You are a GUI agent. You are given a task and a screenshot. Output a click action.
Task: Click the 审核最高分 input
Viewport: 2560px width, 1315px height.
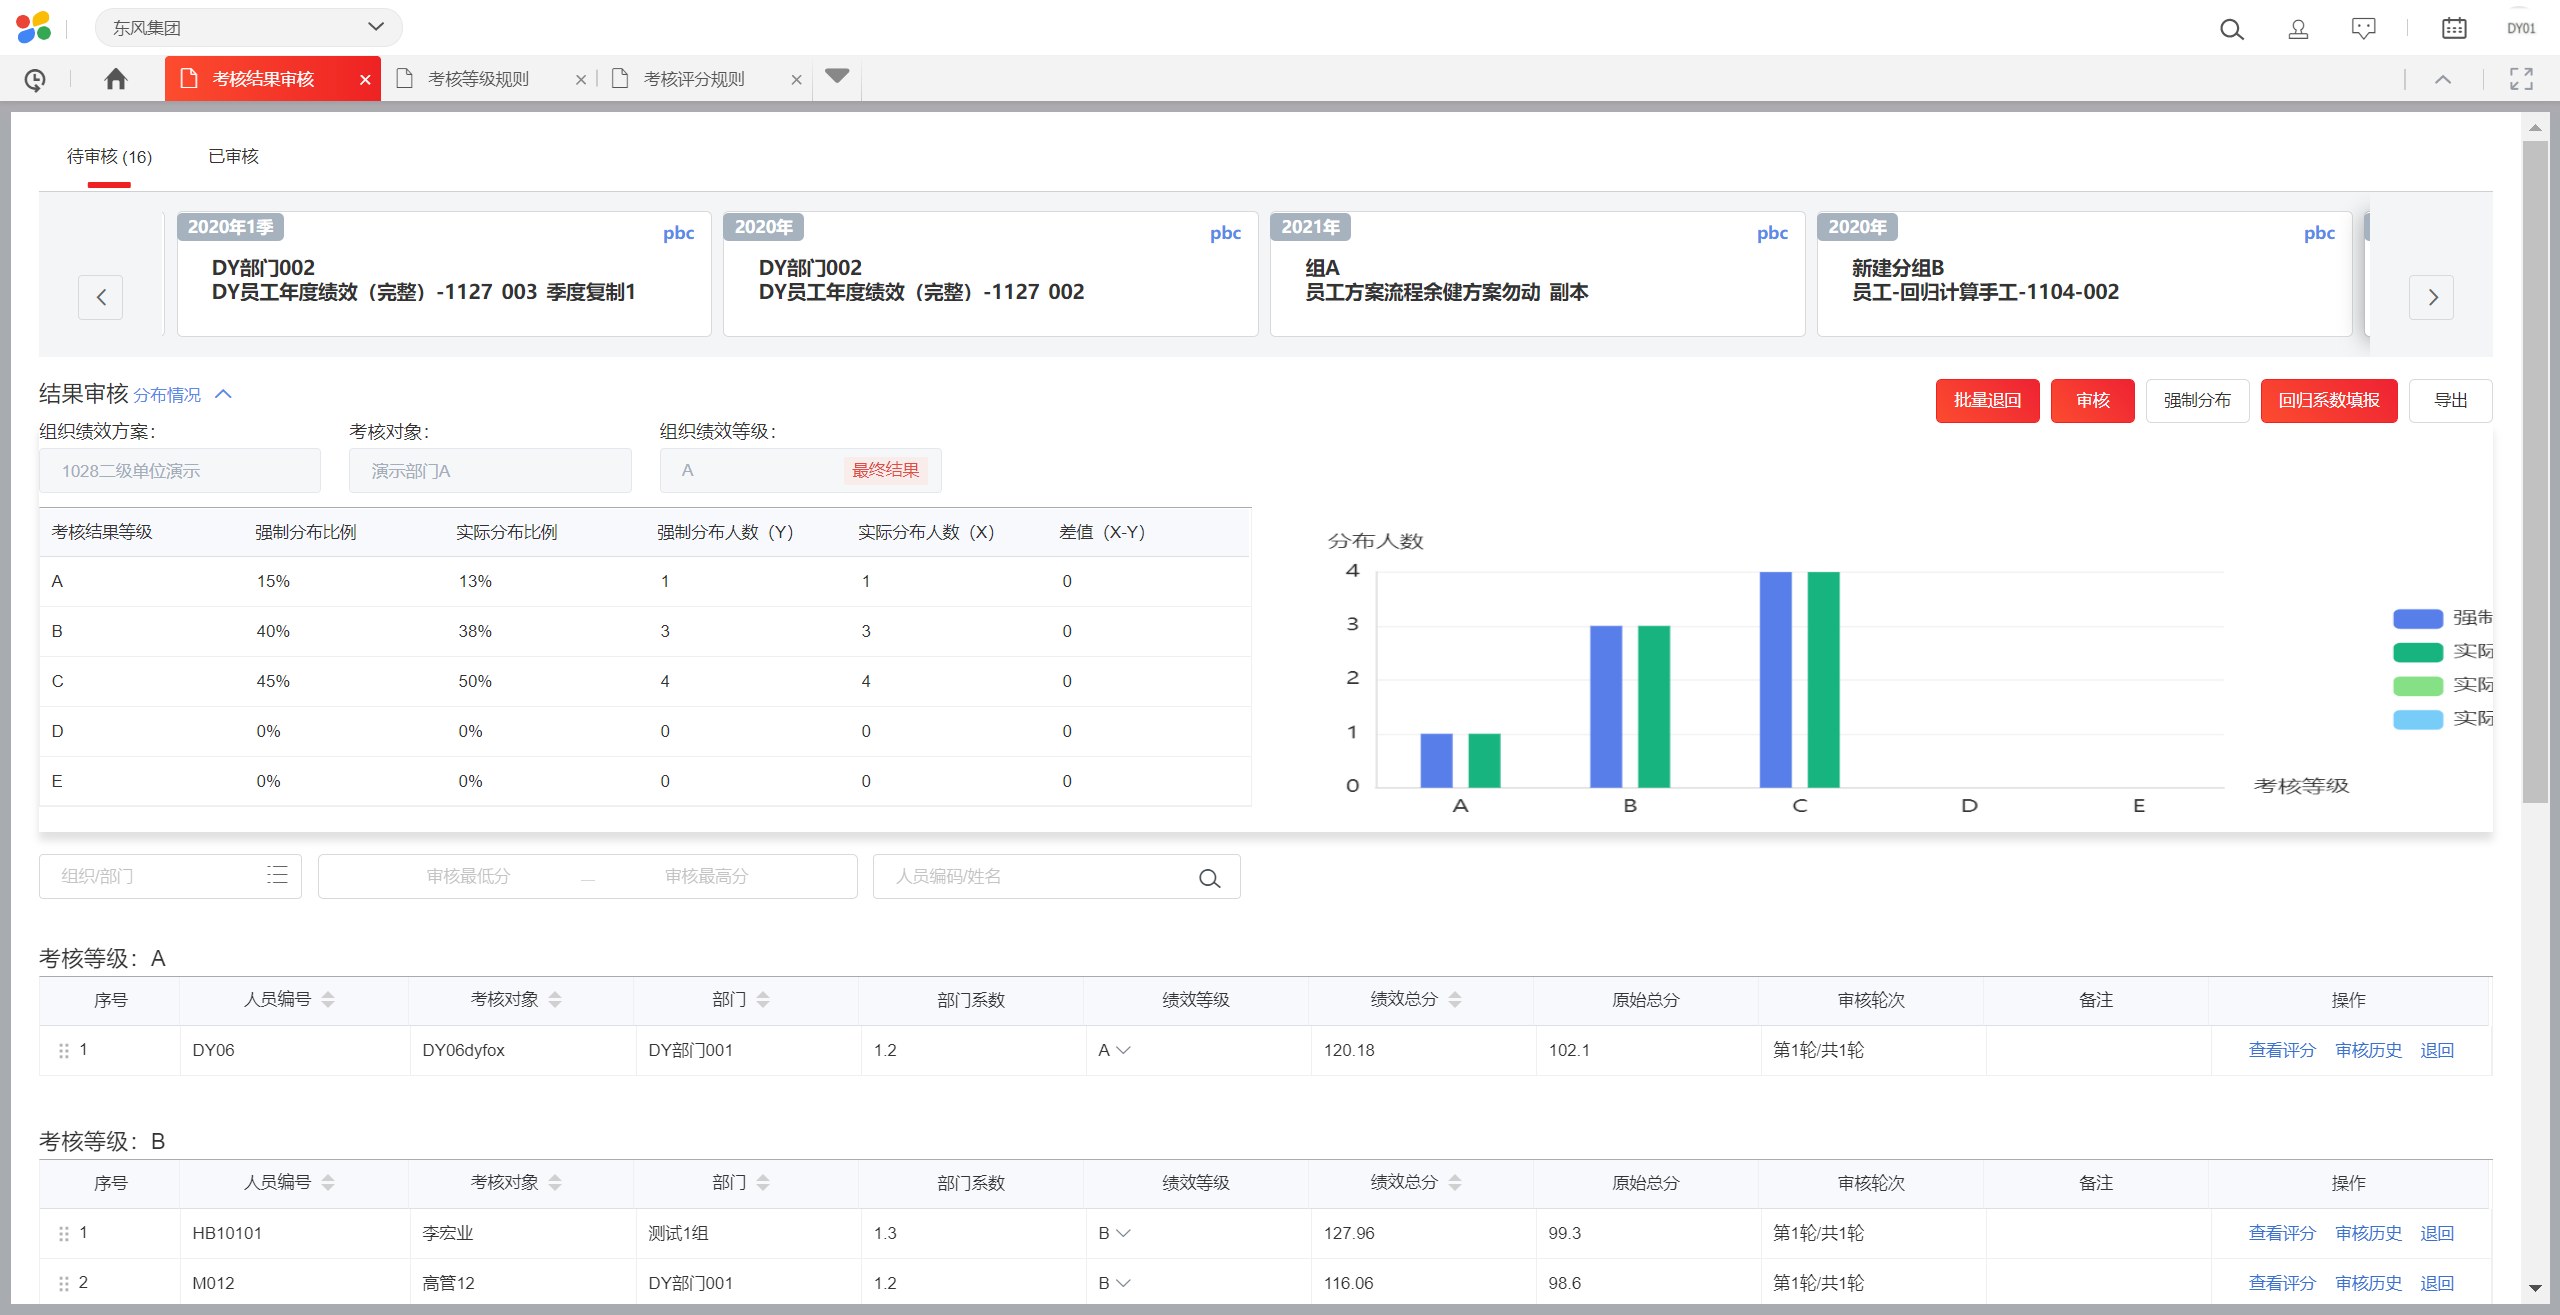tap(706, 877)
